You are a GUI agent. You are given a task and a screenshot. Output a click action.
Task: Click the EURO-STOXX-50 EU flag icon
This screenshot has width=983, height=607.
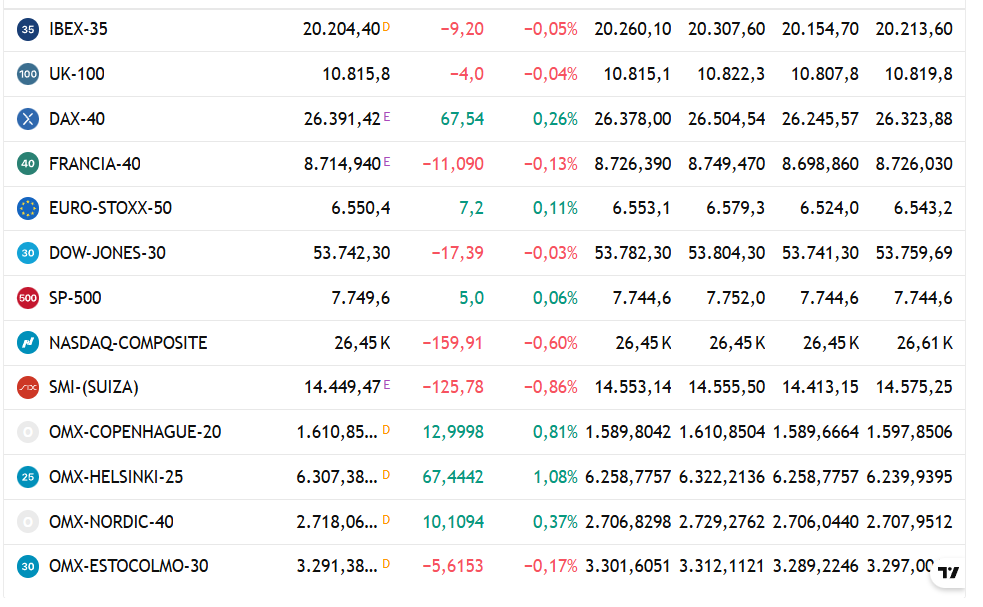coord(28,208)
